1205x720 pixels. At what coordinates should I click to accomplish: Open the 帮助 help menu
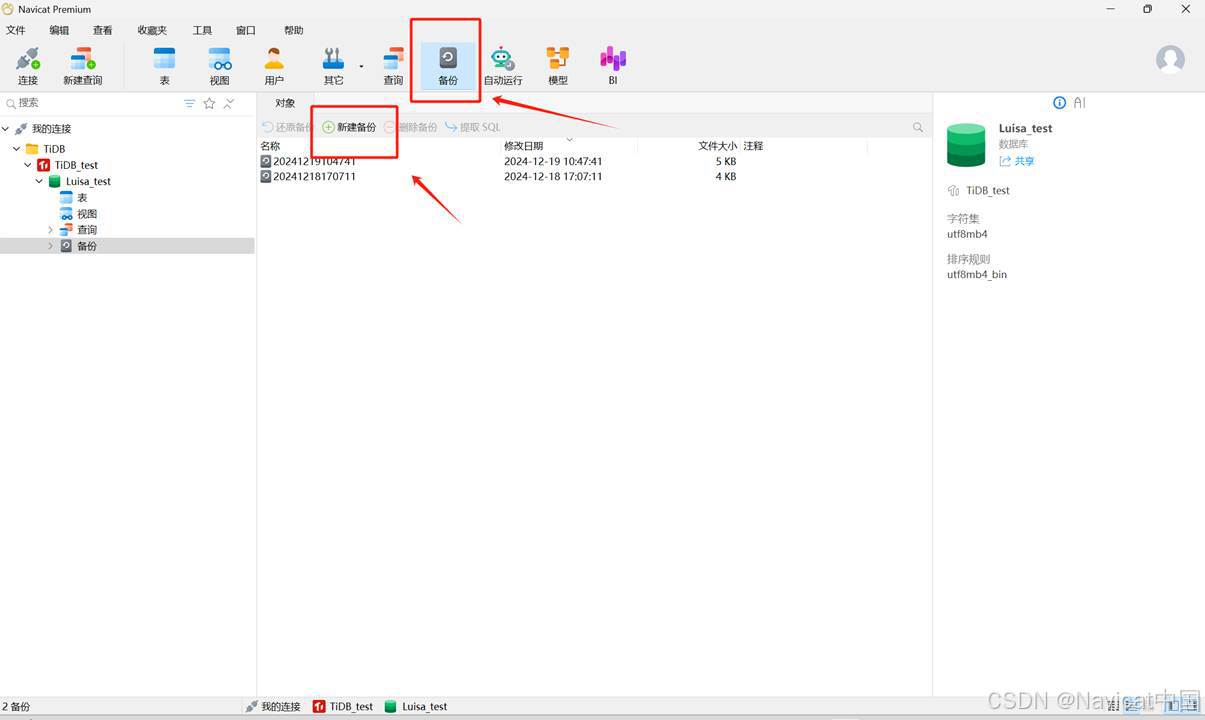coord(293,31)
